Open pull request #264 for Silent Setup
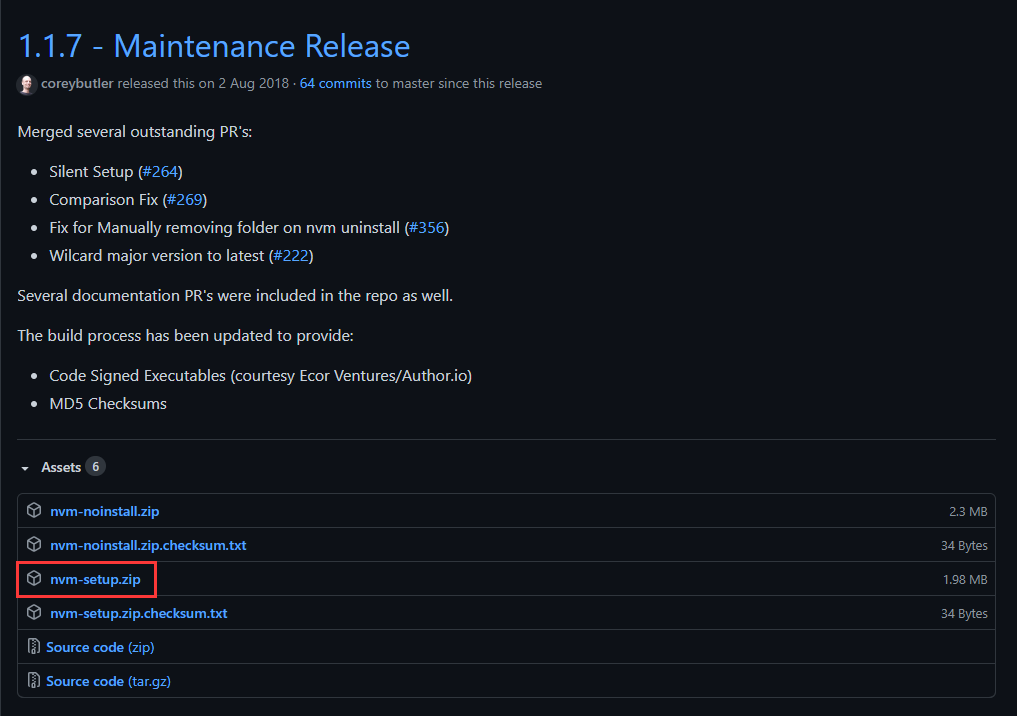This screenshot has width=1017, height=716. (x=160, y=171)
